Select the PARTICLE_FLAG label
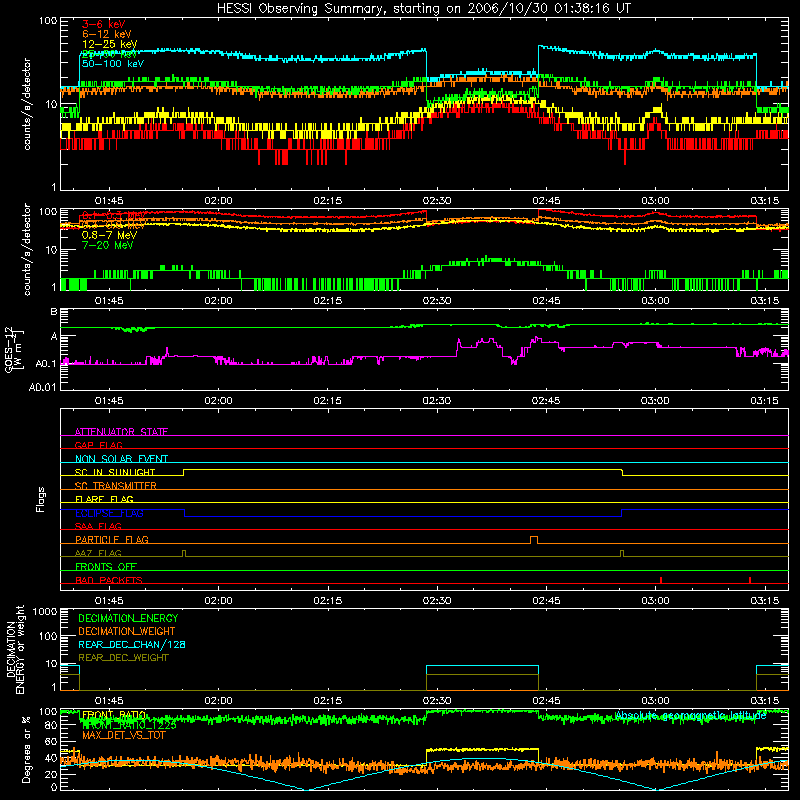Image resolution: width=800 pixels, height=800 pixels. [x=112, y=539]
